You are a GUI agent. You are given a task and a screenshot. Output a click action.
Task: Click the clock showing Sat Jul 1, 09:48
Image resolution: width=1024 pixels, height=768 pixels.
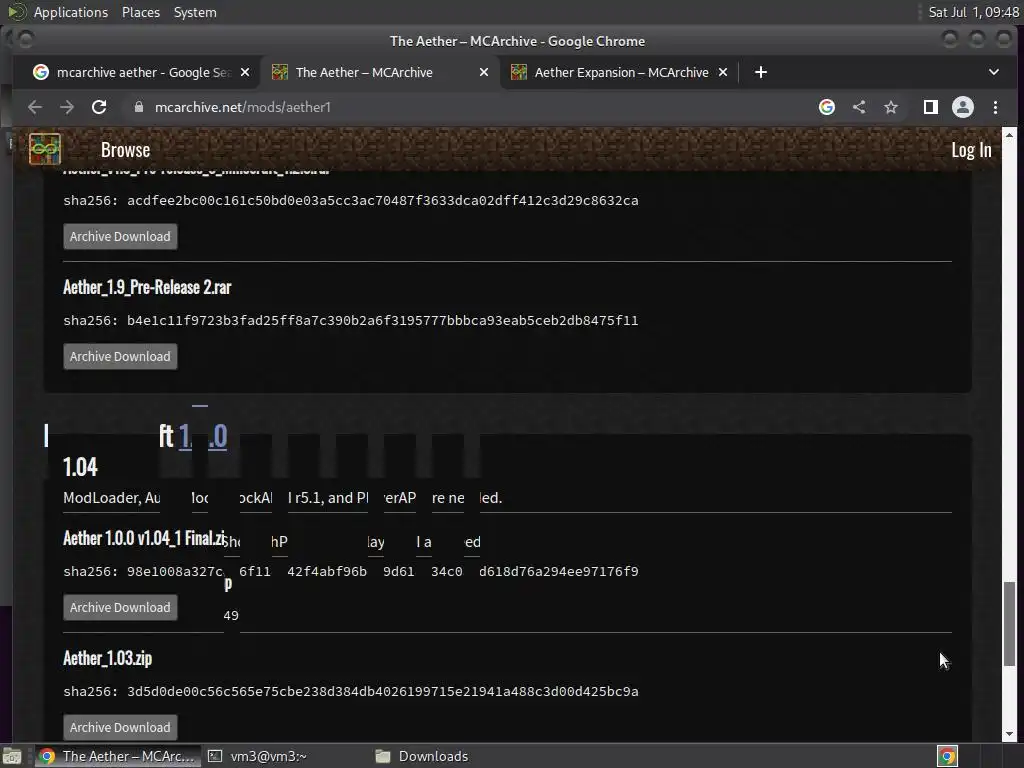[973, 12]
